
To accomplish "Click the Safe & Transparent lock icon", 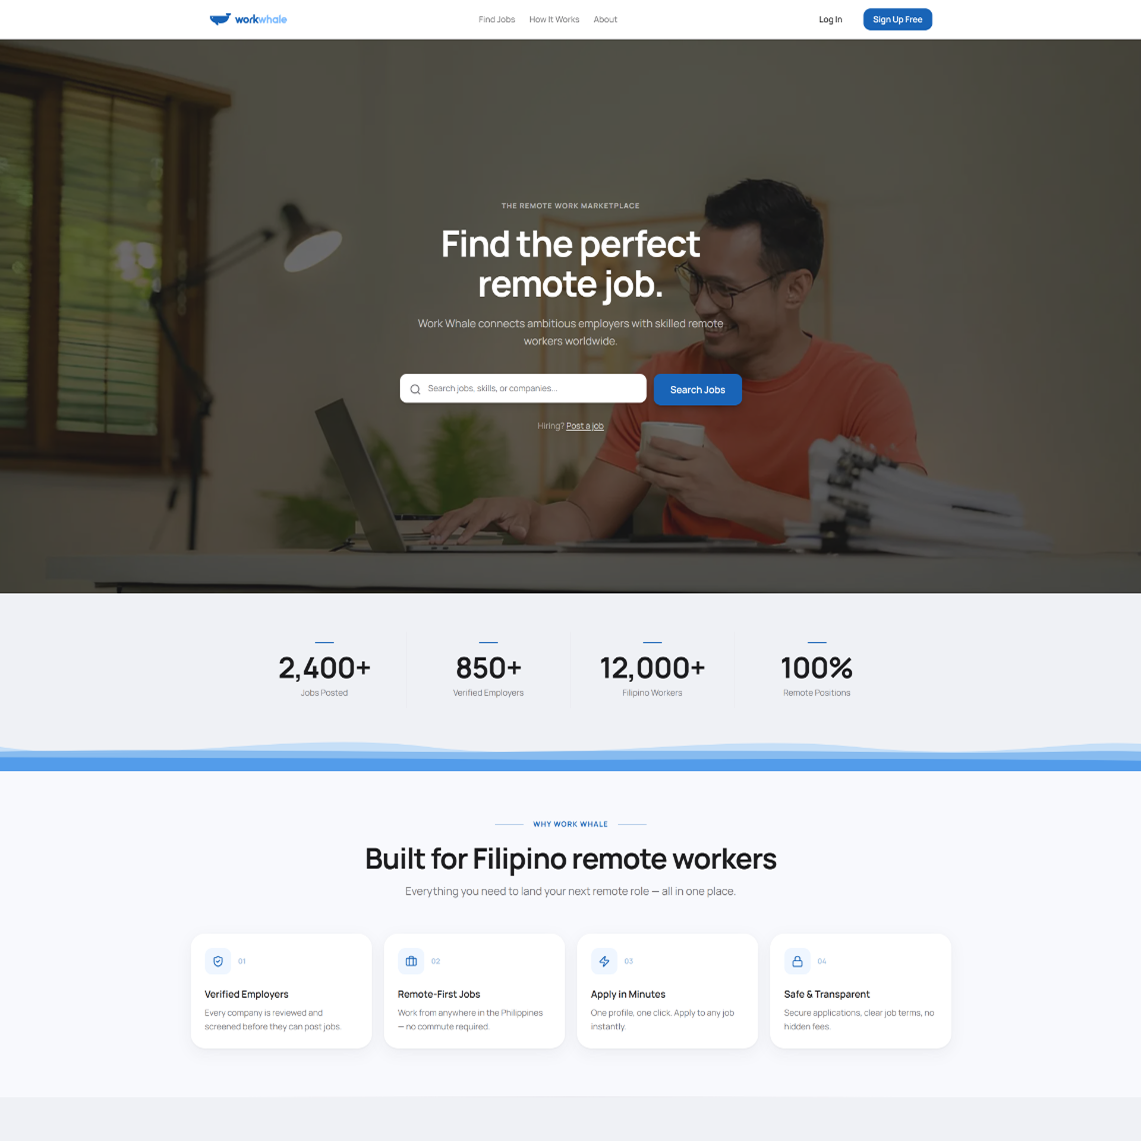I will pos(798,961).
